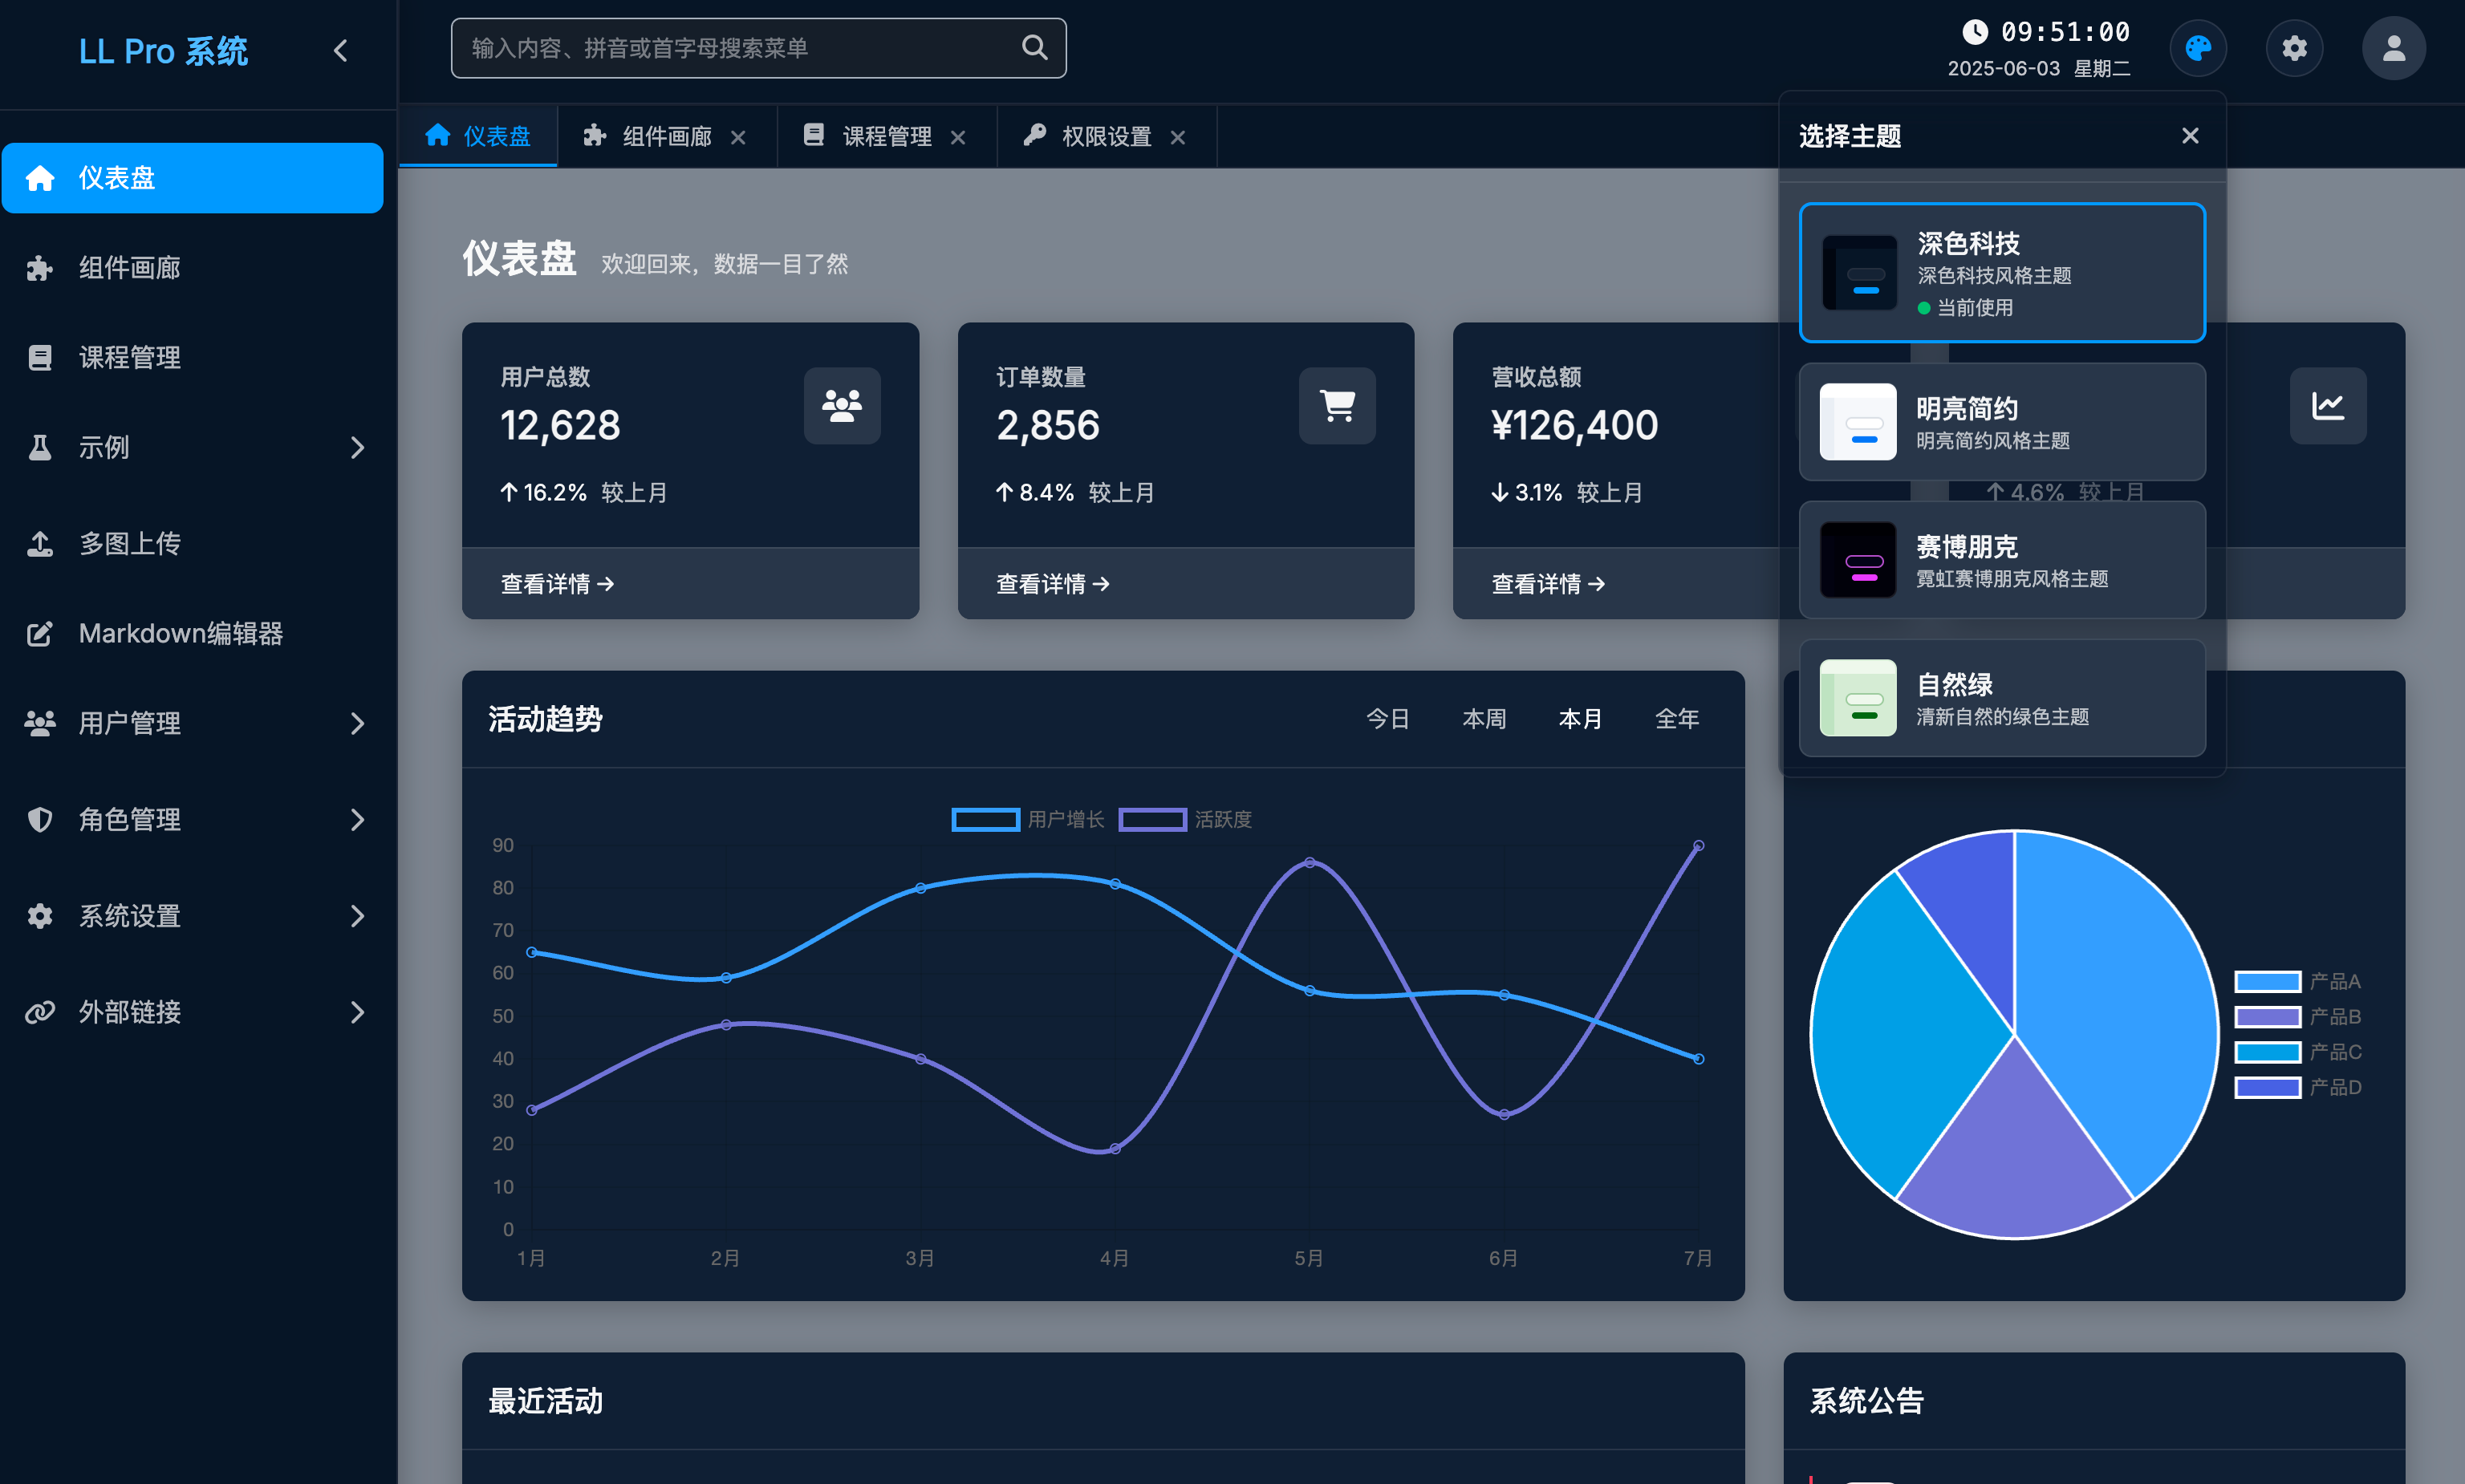Screen dimensions: 2465x1484
Task: Click the users icon next to 用户管理
Action: [x=40, y=724]
